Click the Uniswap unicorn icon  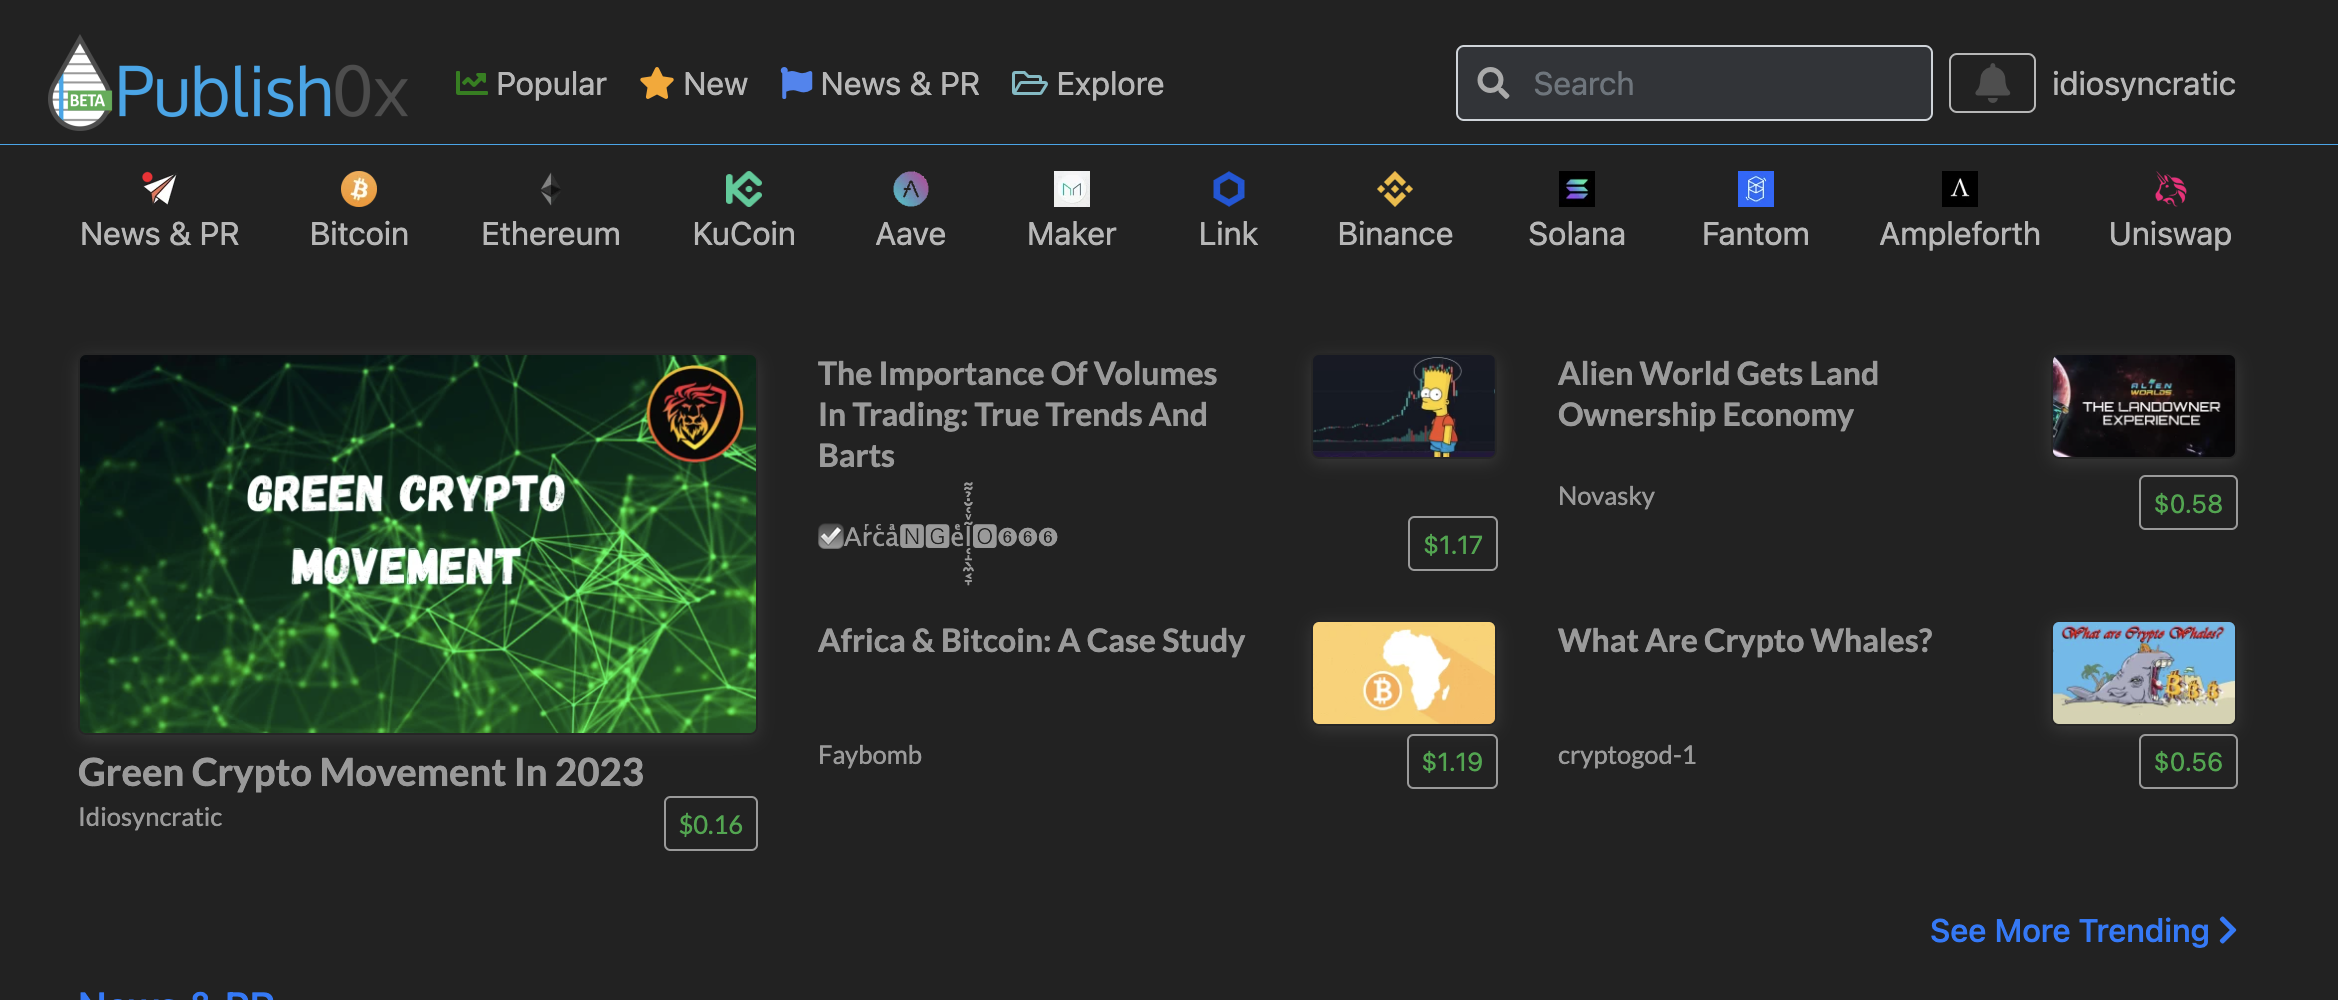[x=2170, y=188]
